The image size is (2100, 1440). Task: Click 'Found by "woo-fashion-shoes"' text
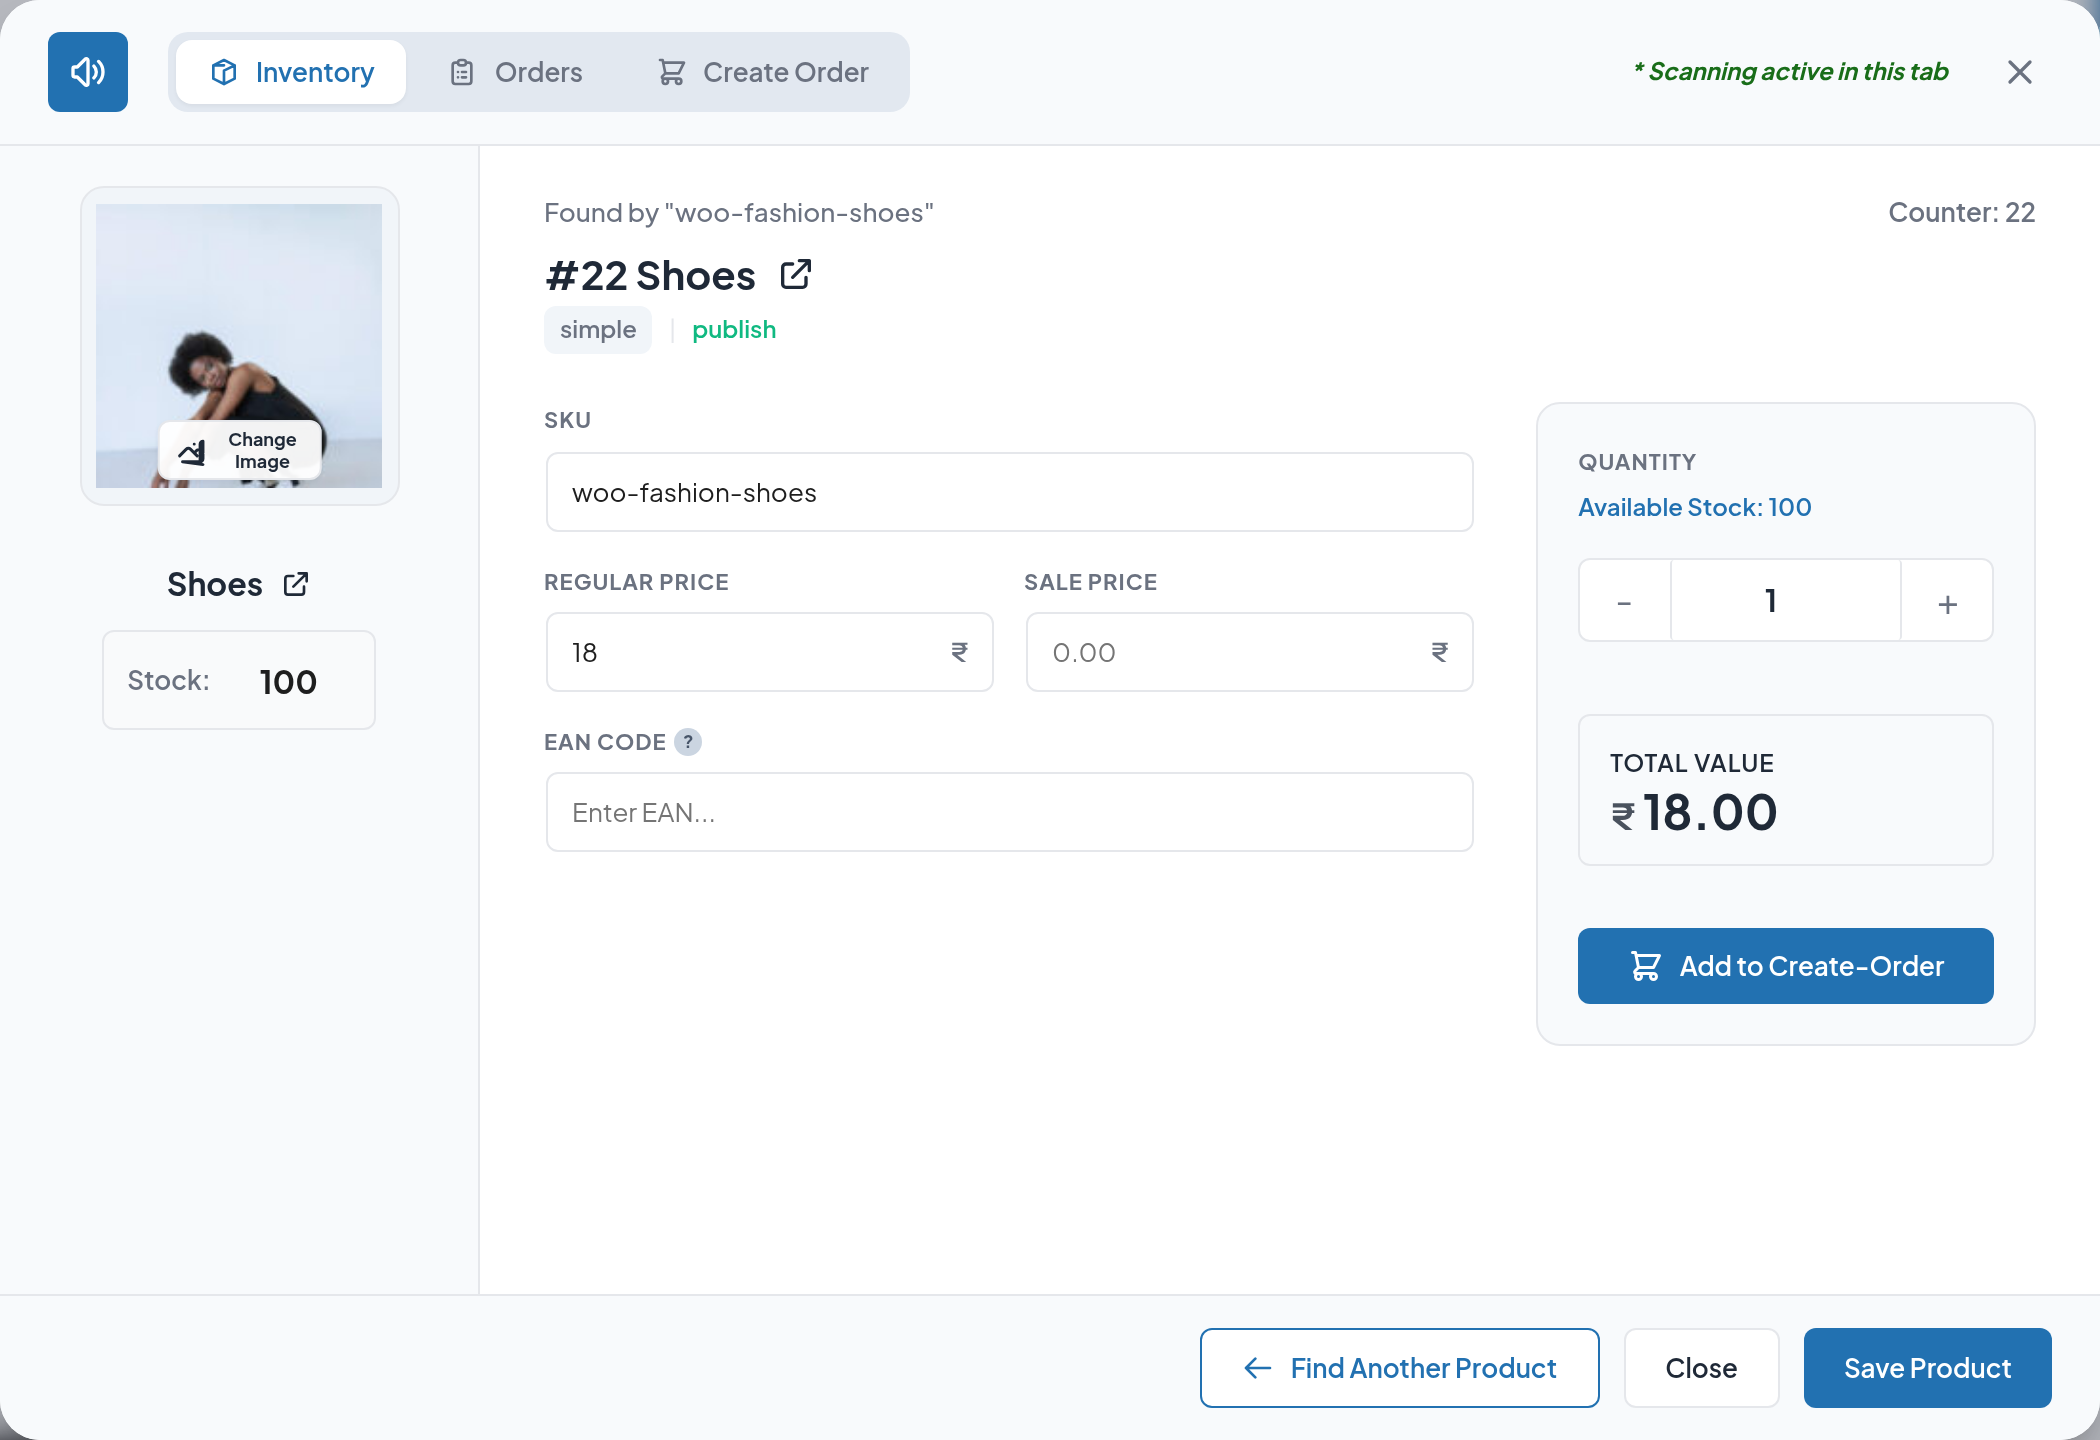pyautogui.click(x=739, y=213)
